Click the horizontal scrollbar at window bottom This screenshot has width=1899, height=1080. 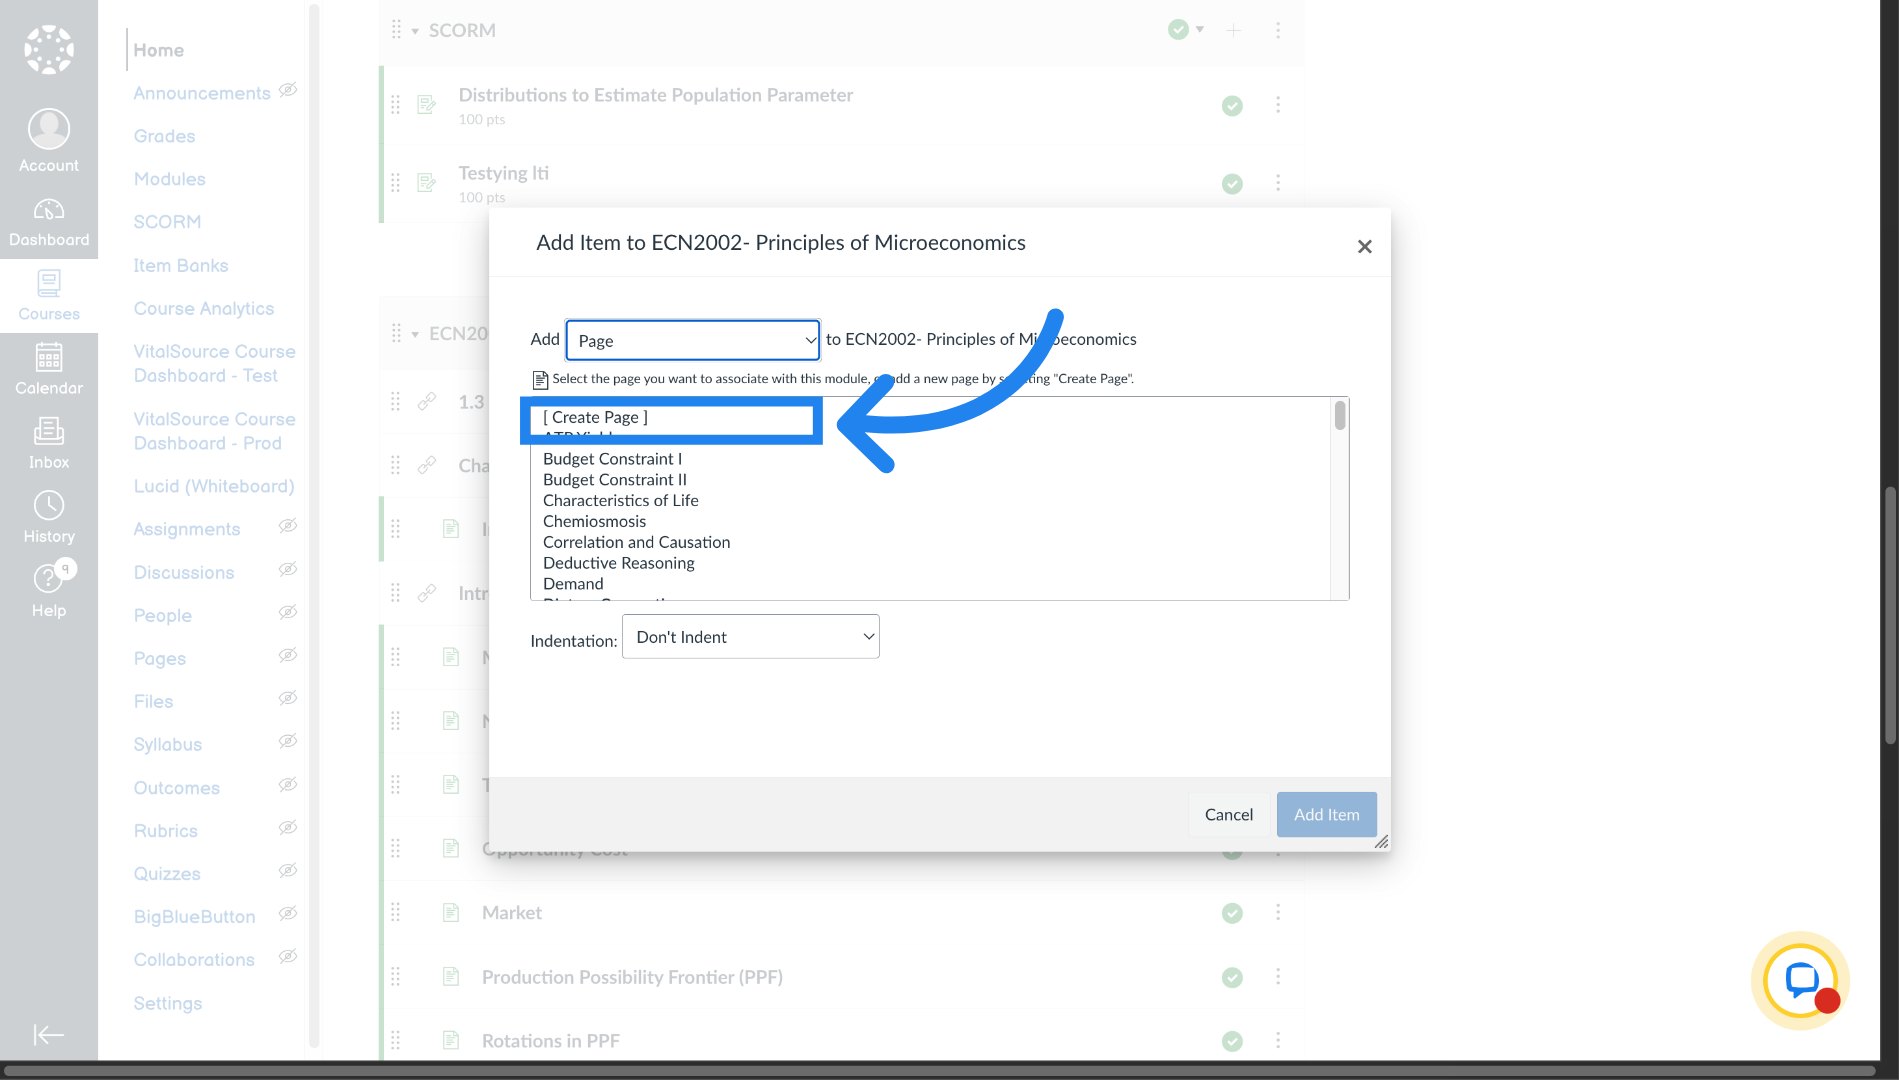pos(940,1071)
